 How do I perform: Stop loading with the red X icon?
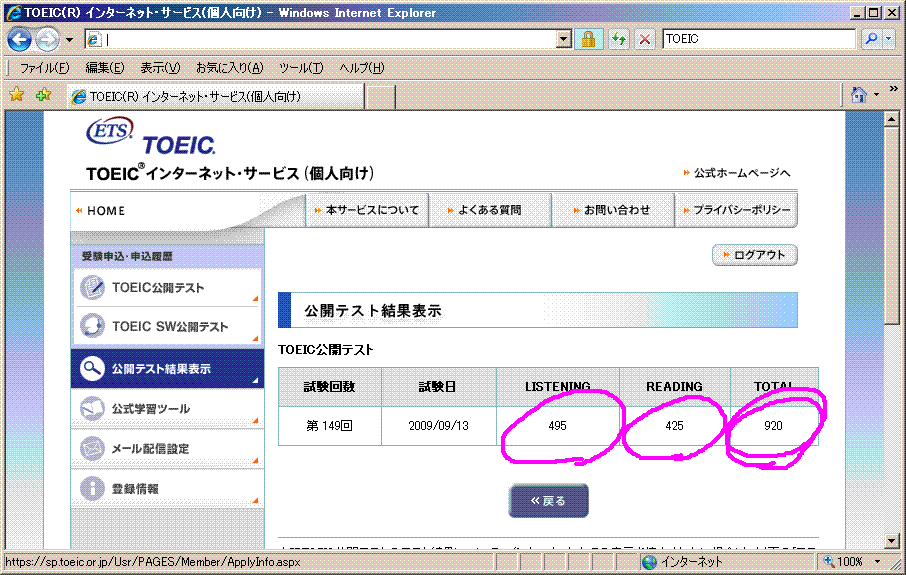(x=645, y=39)
